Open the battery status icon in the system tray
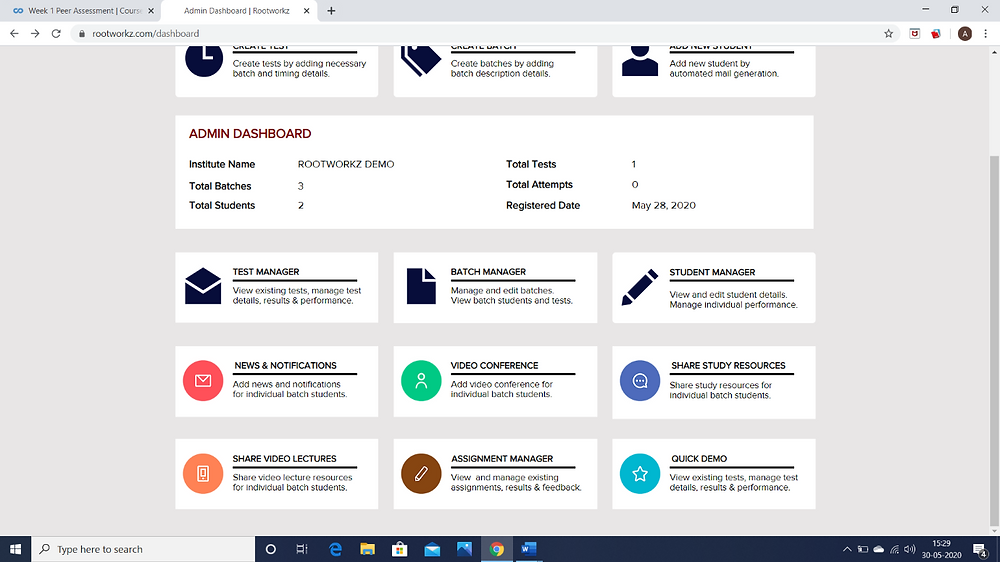This screenshot has width=1000, height=562. 862,549
